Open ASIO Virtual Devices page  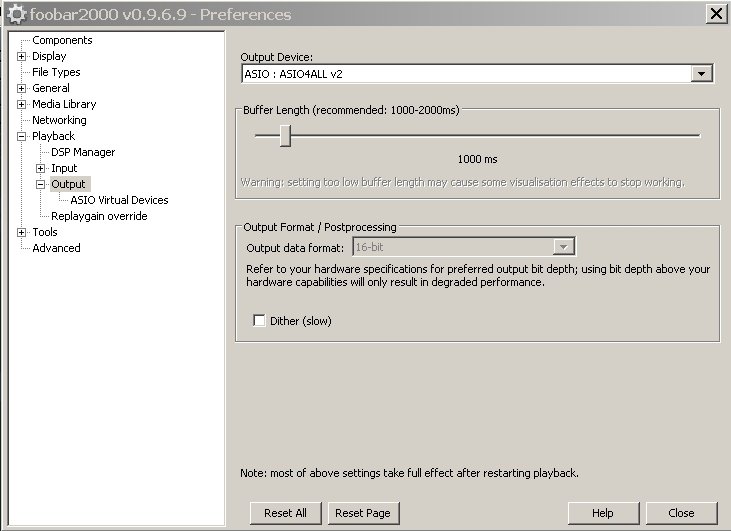(119, 200)
